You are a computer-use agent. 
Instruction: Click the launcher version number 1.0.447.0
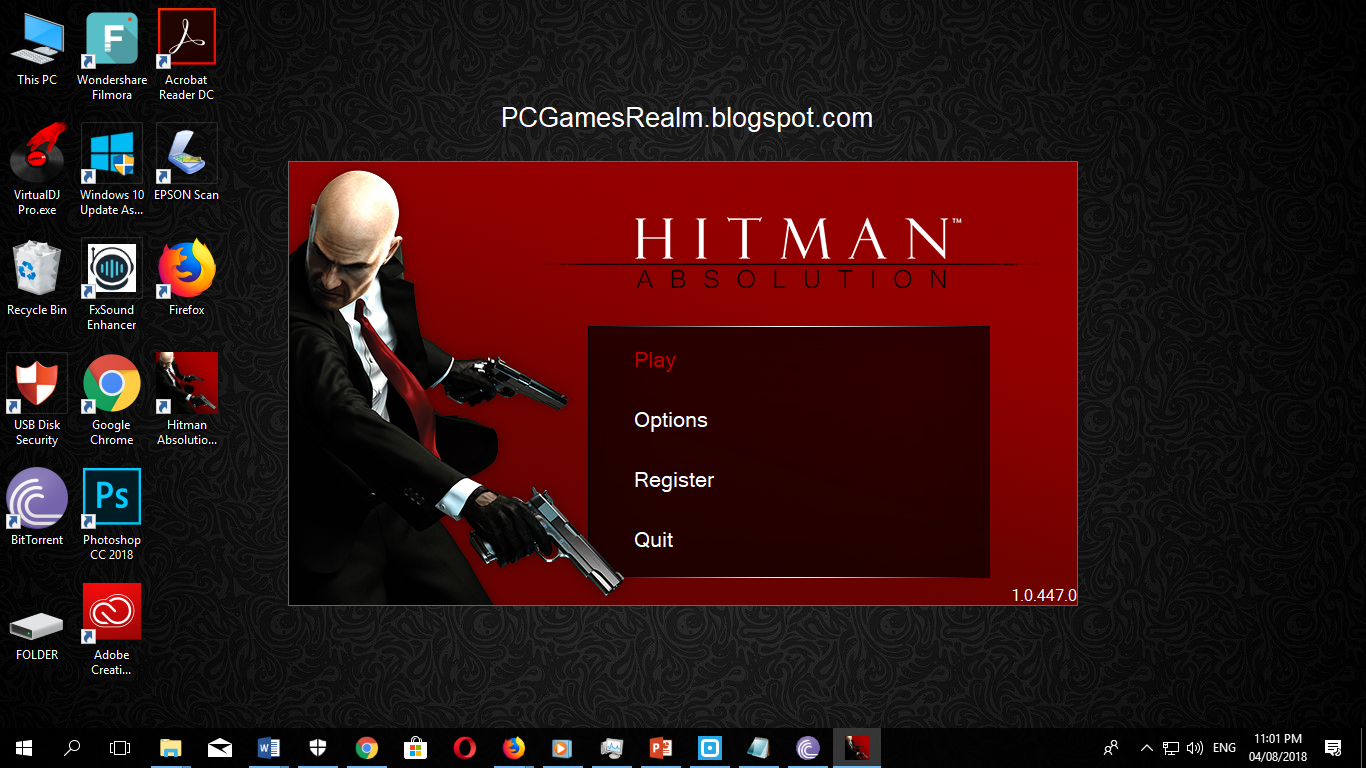1044,595
